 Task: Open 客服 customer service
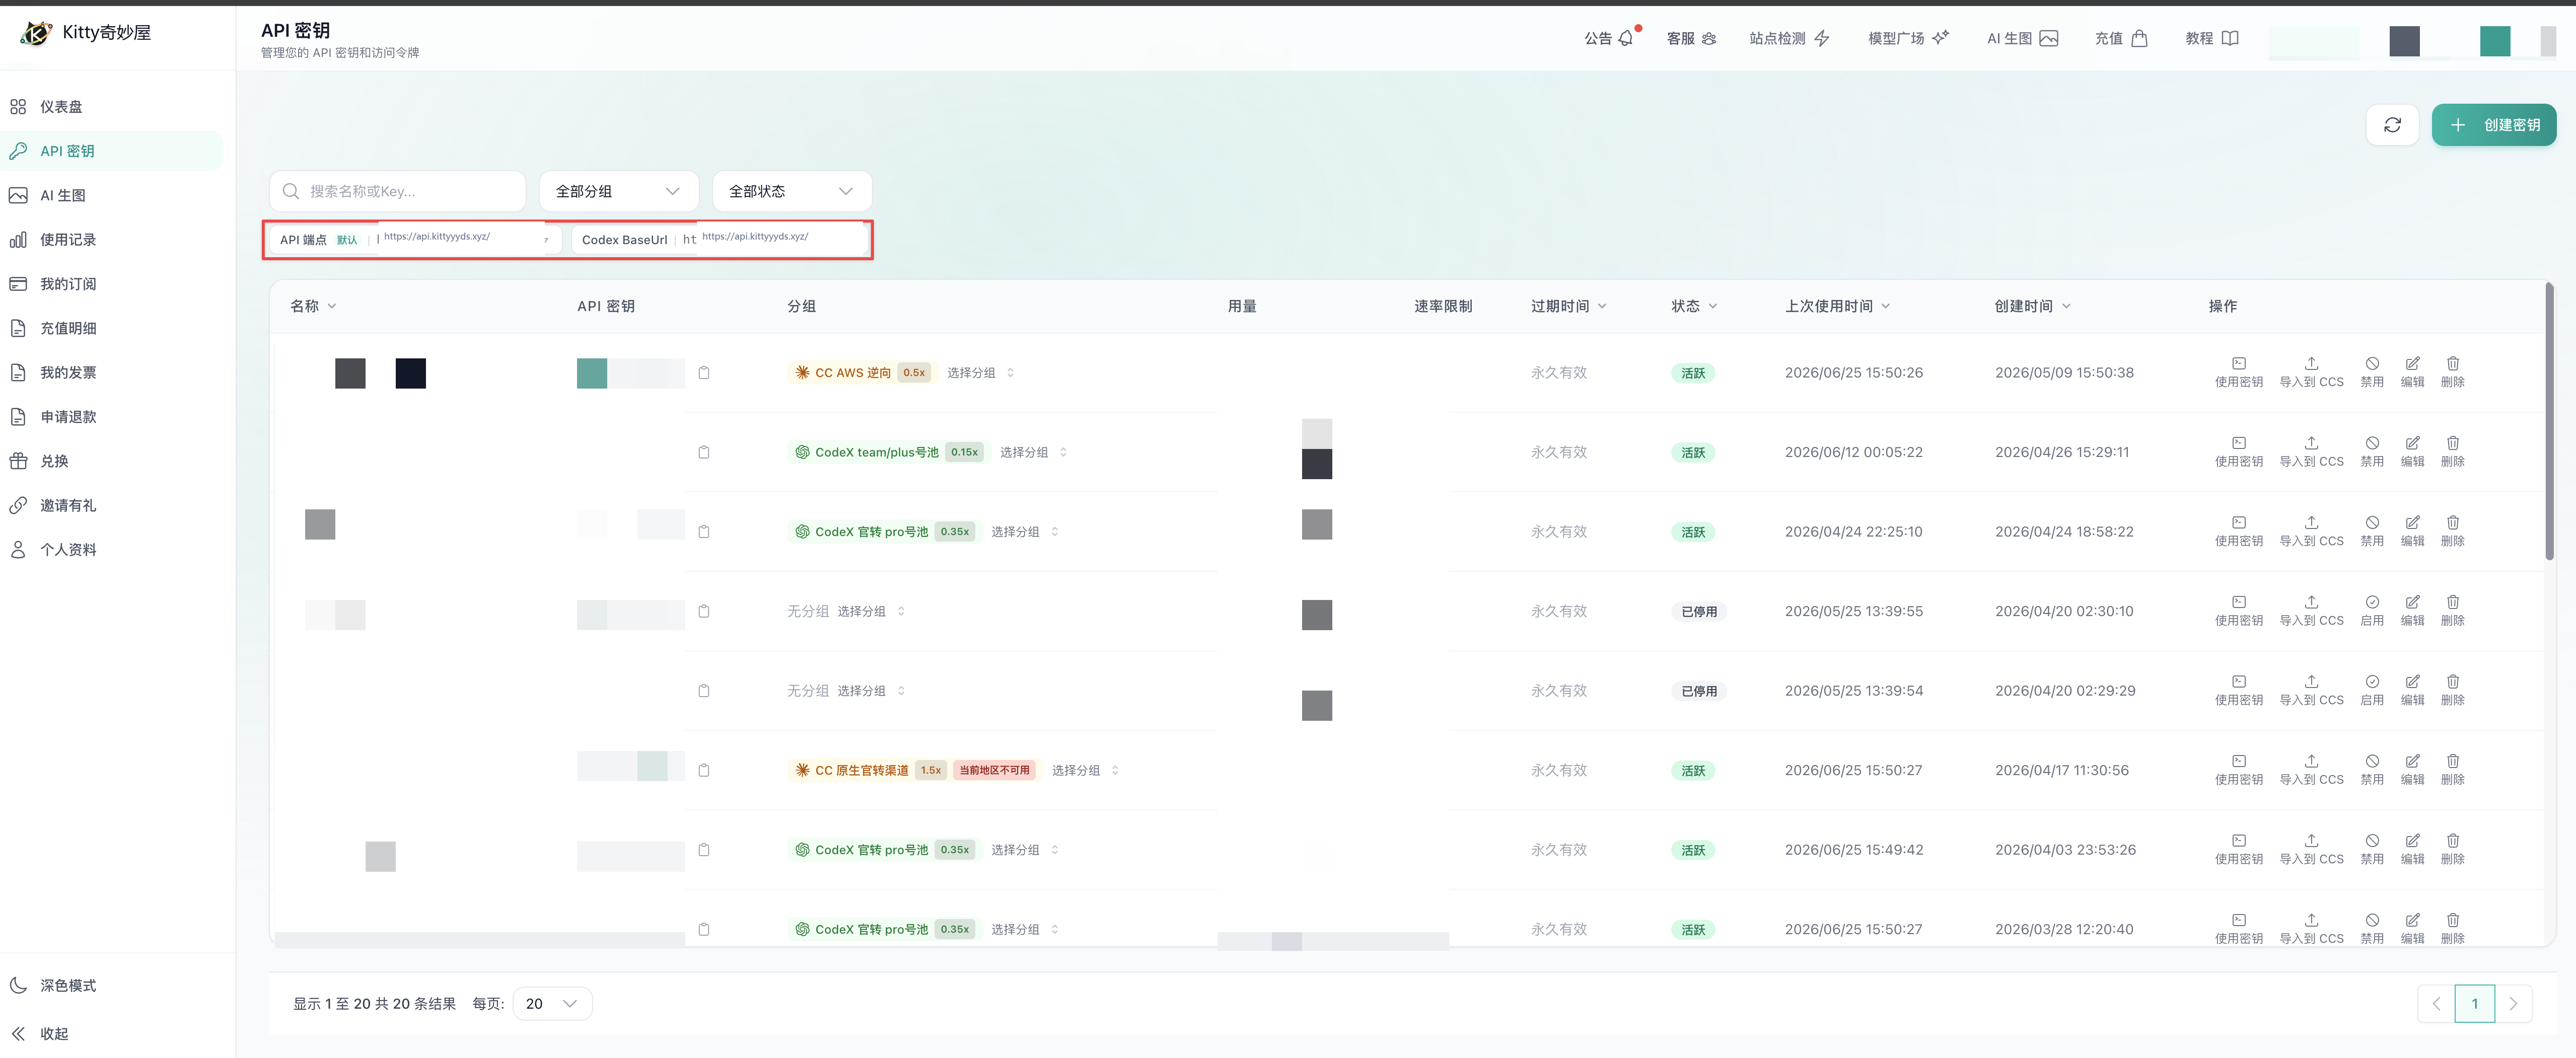click(x=1691, y=38)
